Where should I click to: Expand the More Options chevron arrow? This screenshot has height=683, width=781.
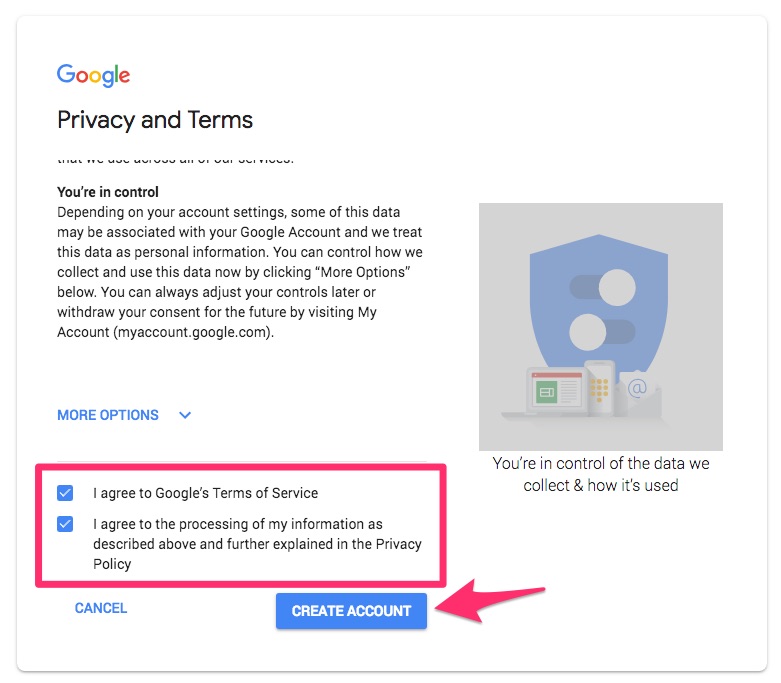pyautogui.click(x=185, y=415)
